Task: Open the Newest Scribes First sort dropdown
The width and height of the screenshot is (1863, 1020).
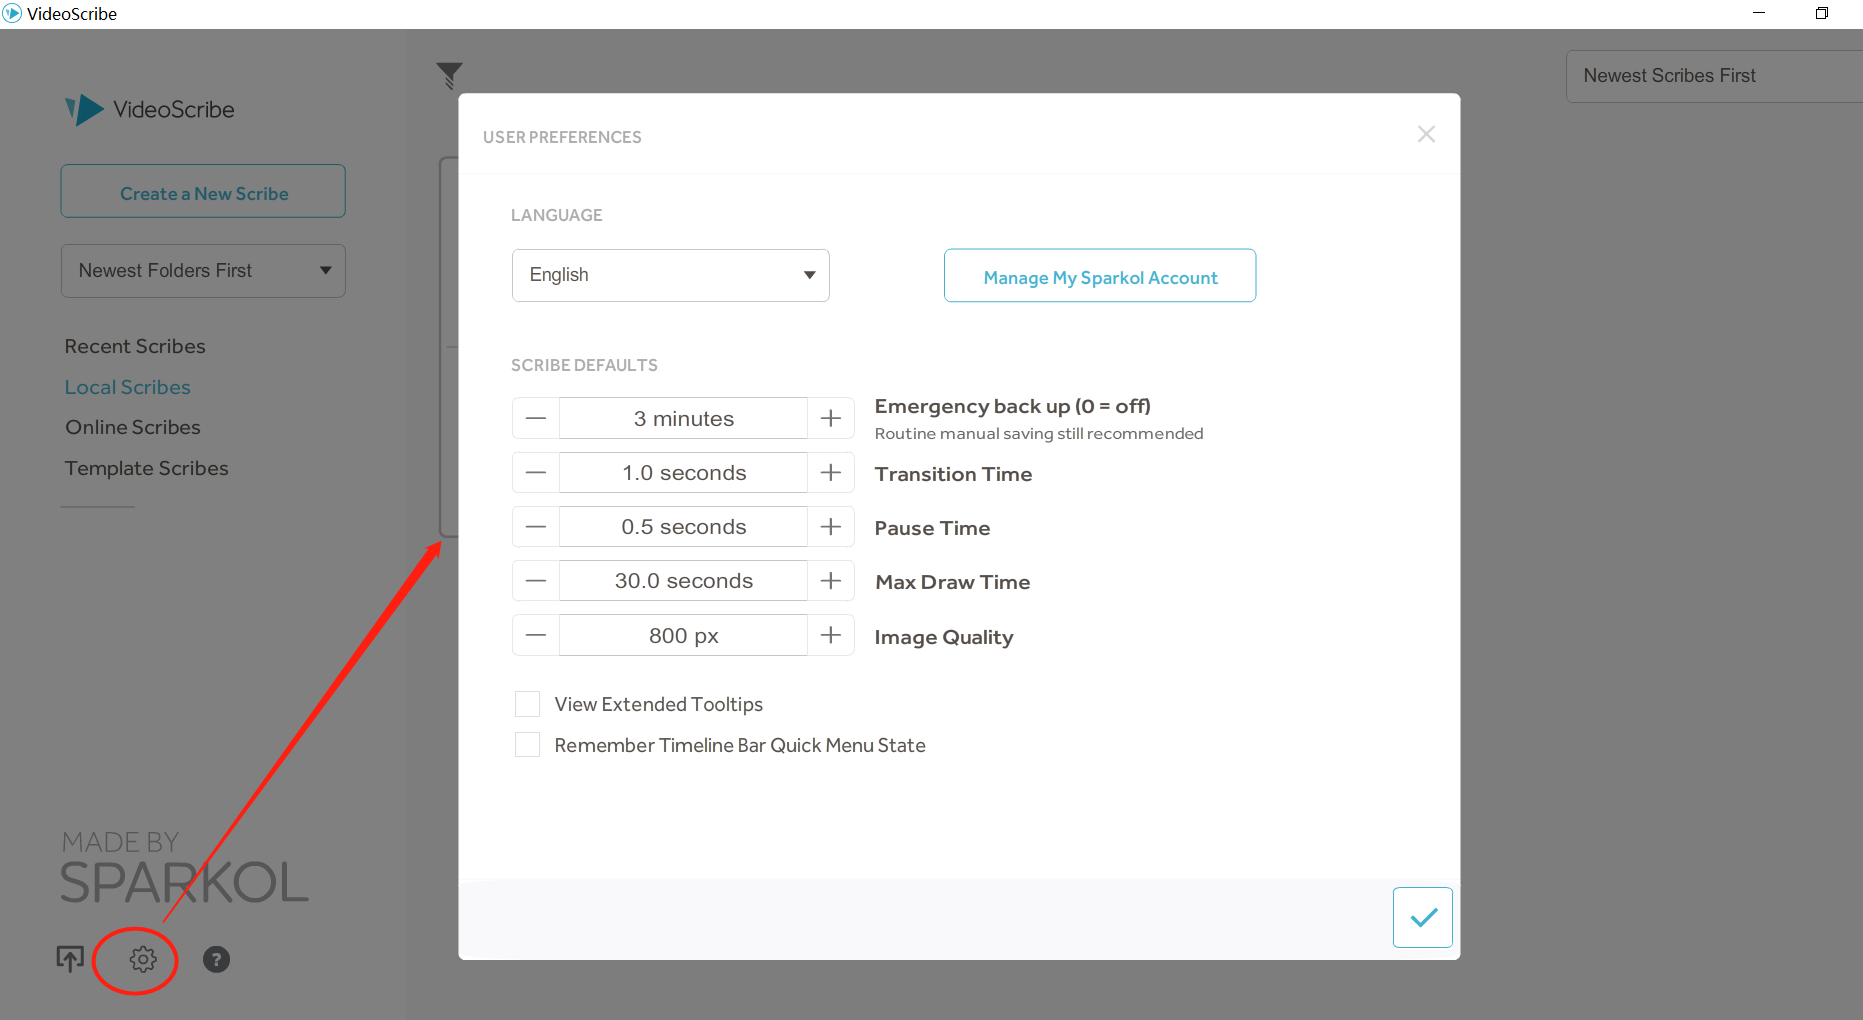Action: point(1712,76)
